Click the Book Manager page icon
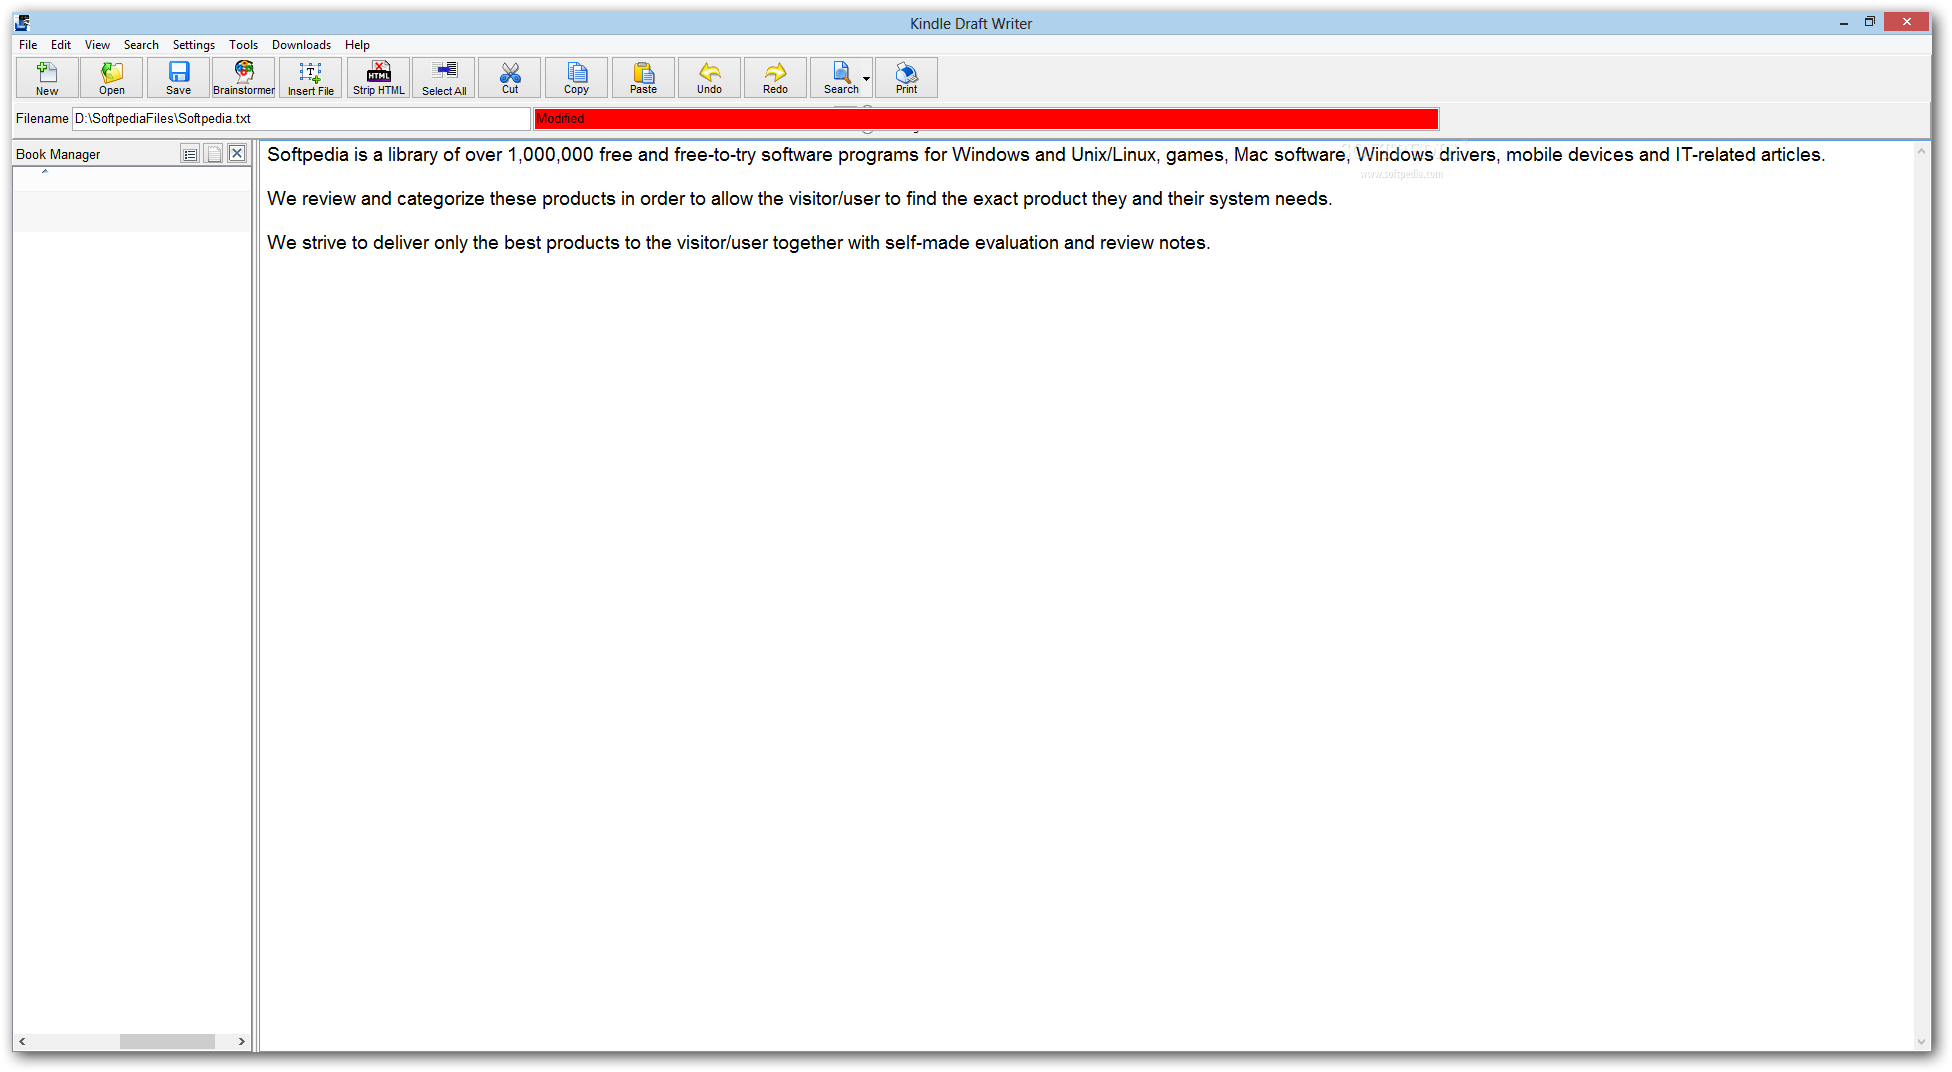 213,154
